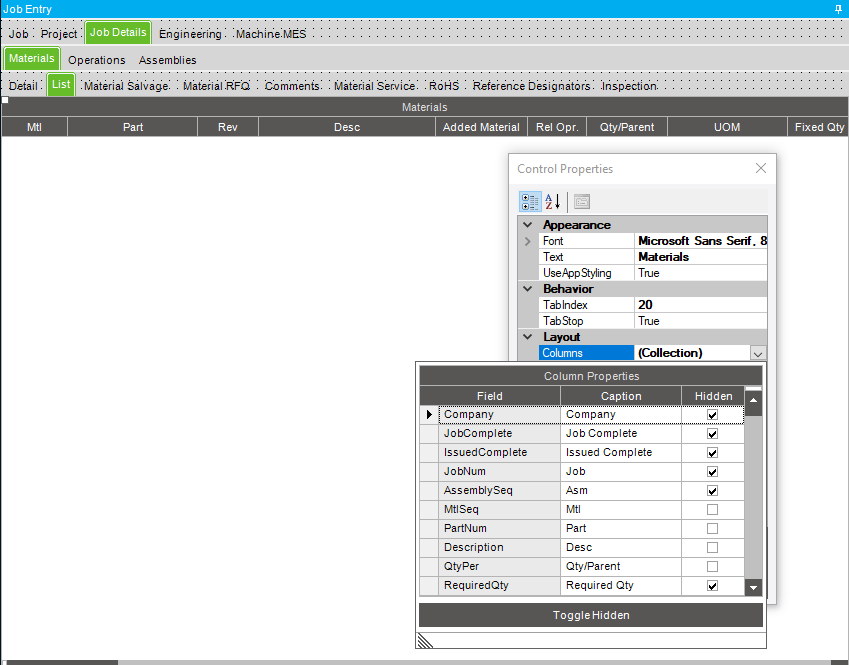The height and width of the screenshot is (665, 849).
Task: Switch to the Assemblies tab
Action: pos(167,60)
